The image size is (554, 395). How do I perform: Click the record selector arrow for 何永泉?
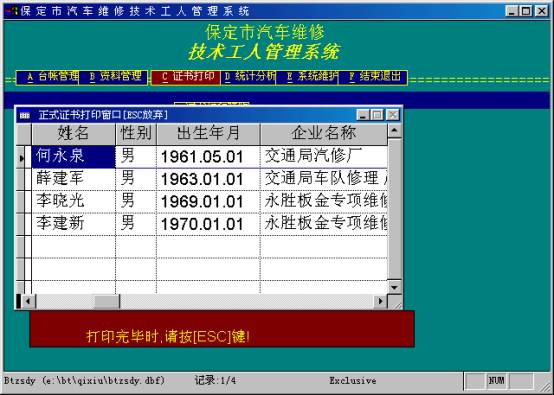[x=24, y=157]
